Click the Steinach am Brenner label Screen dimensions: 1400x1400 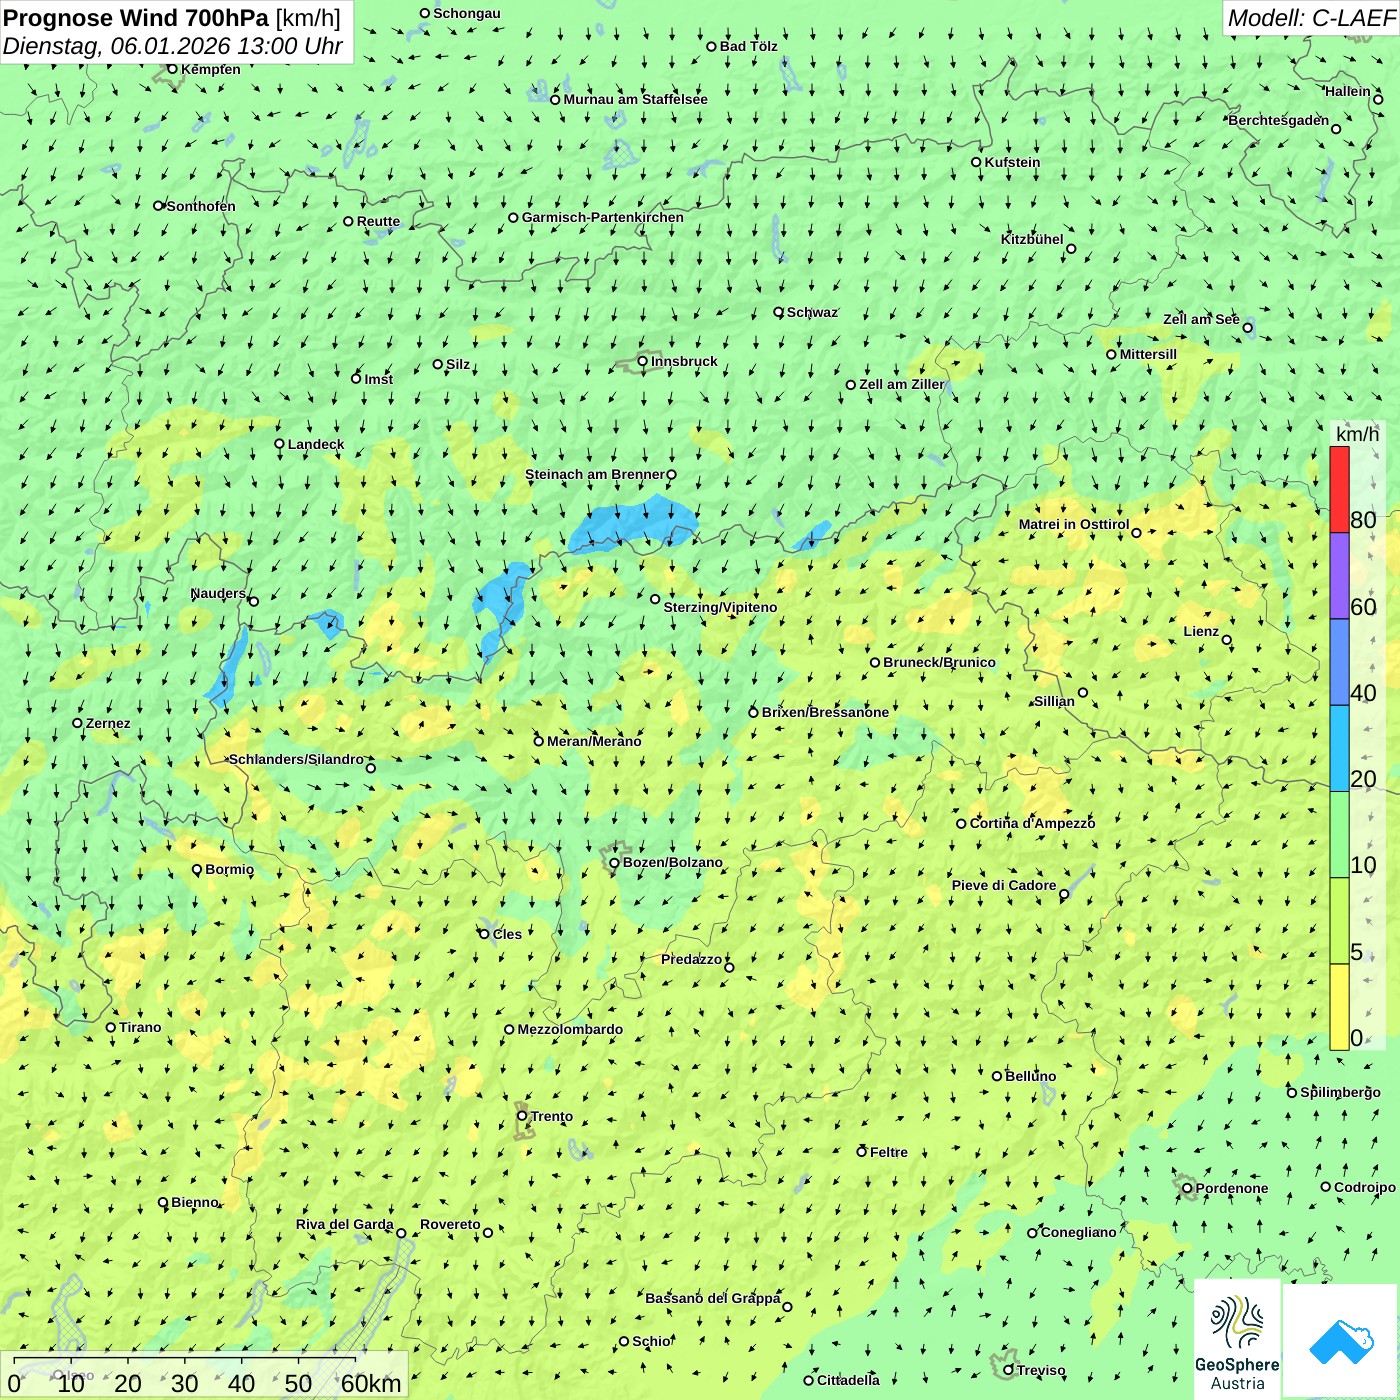coord(594,474)
